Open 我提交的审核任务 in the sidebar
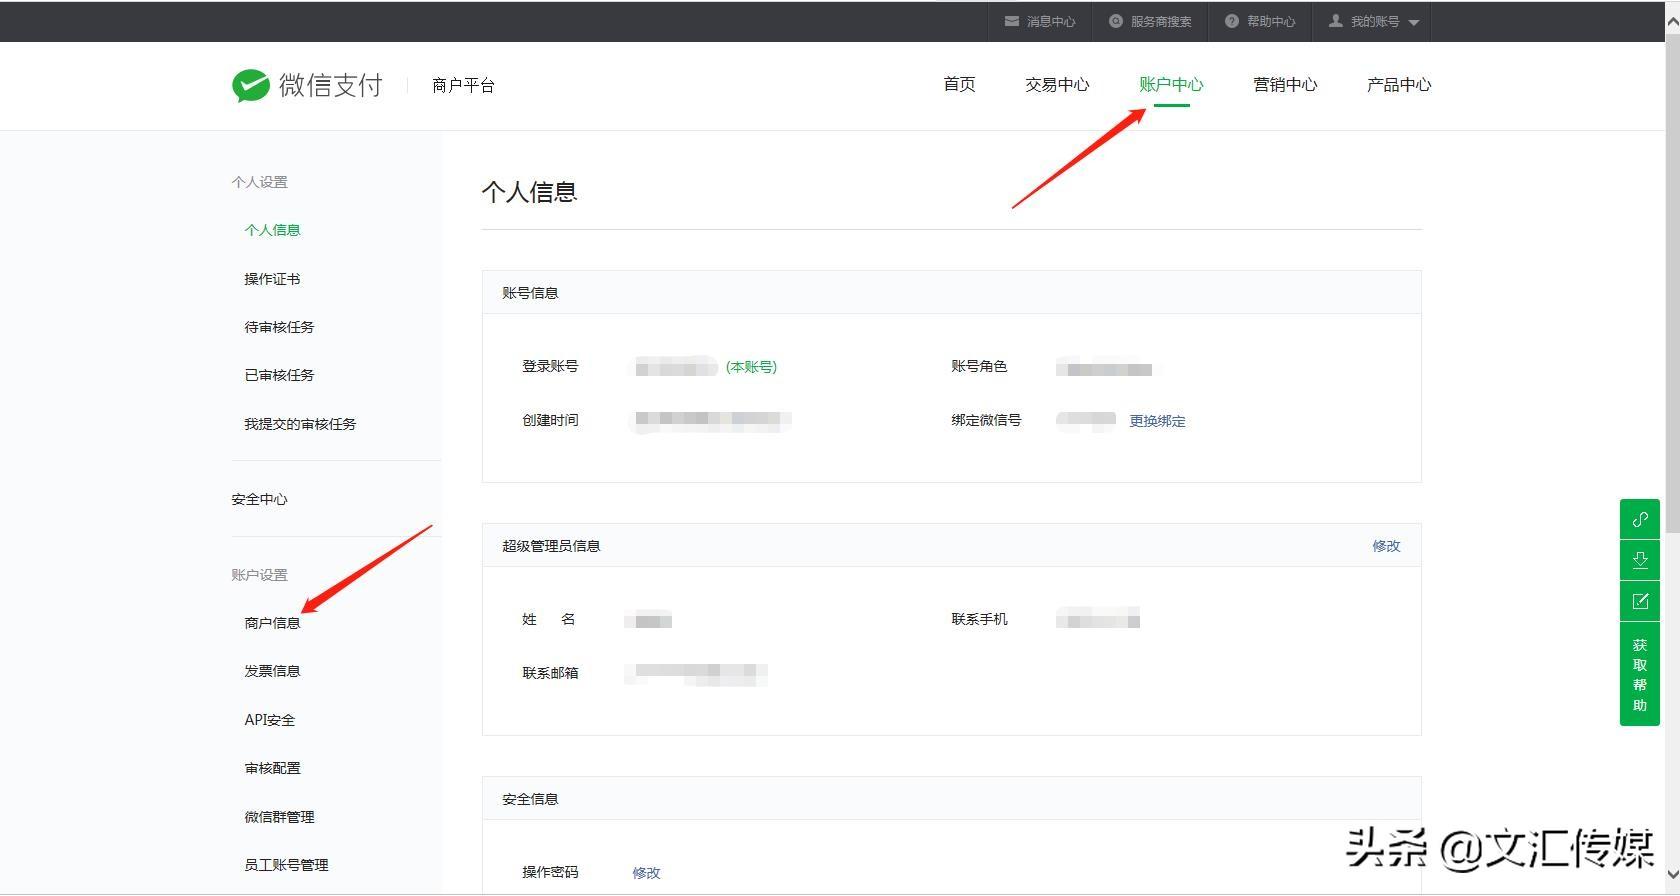 coord(300,424)
